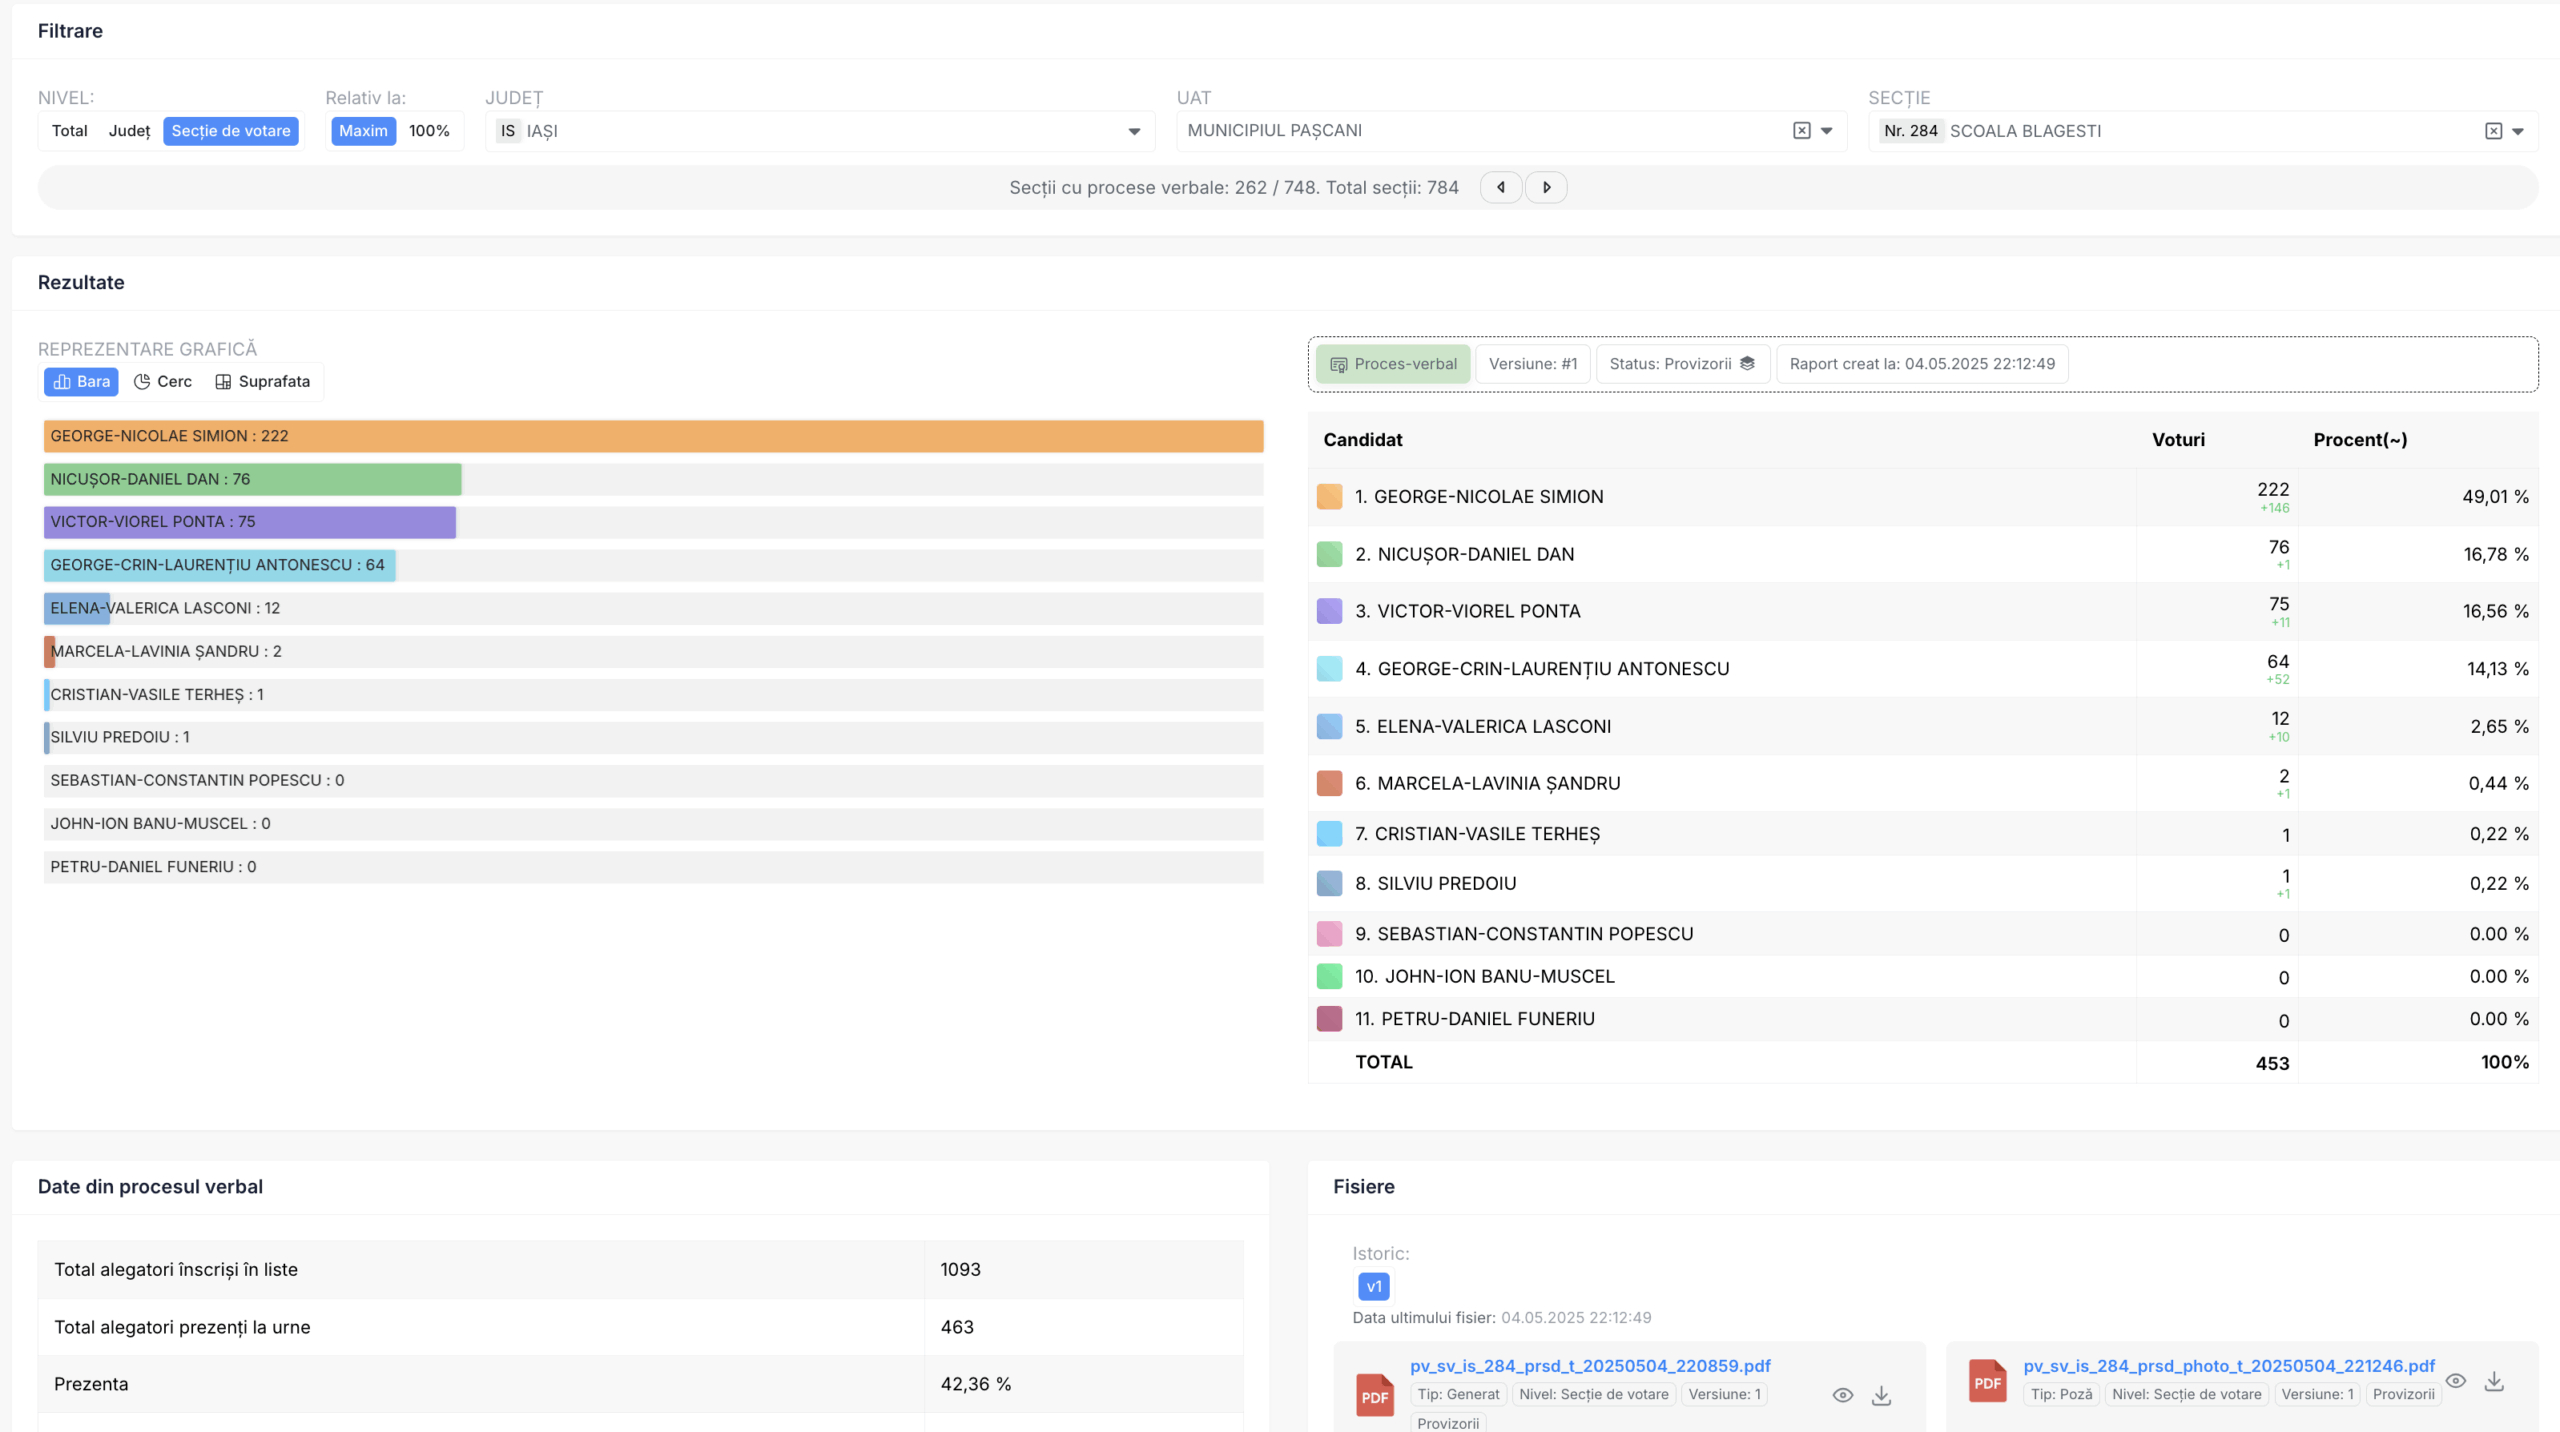The height and width of the screenshot is (1432, 2560).
Task: Switch relative scale to 100%
Action: (x=429, y=131)
